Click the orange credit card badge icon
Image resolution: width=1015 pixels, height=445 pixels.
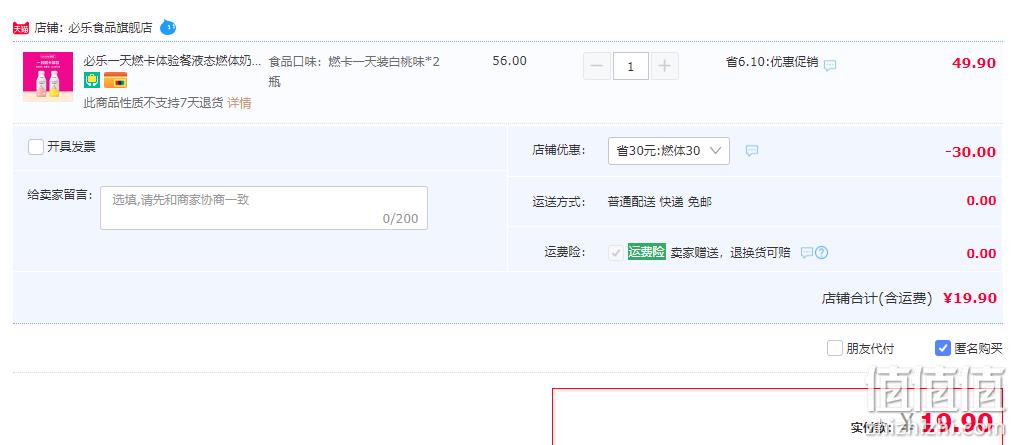pos(115,80)
